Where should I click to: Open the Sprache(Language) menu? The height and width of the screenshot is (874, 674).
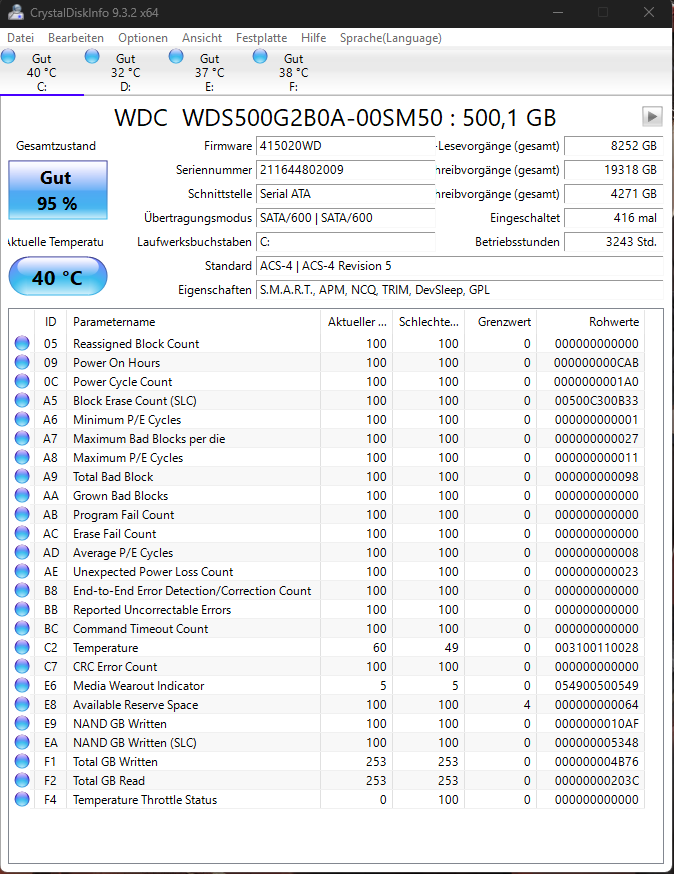pos(391,38)
